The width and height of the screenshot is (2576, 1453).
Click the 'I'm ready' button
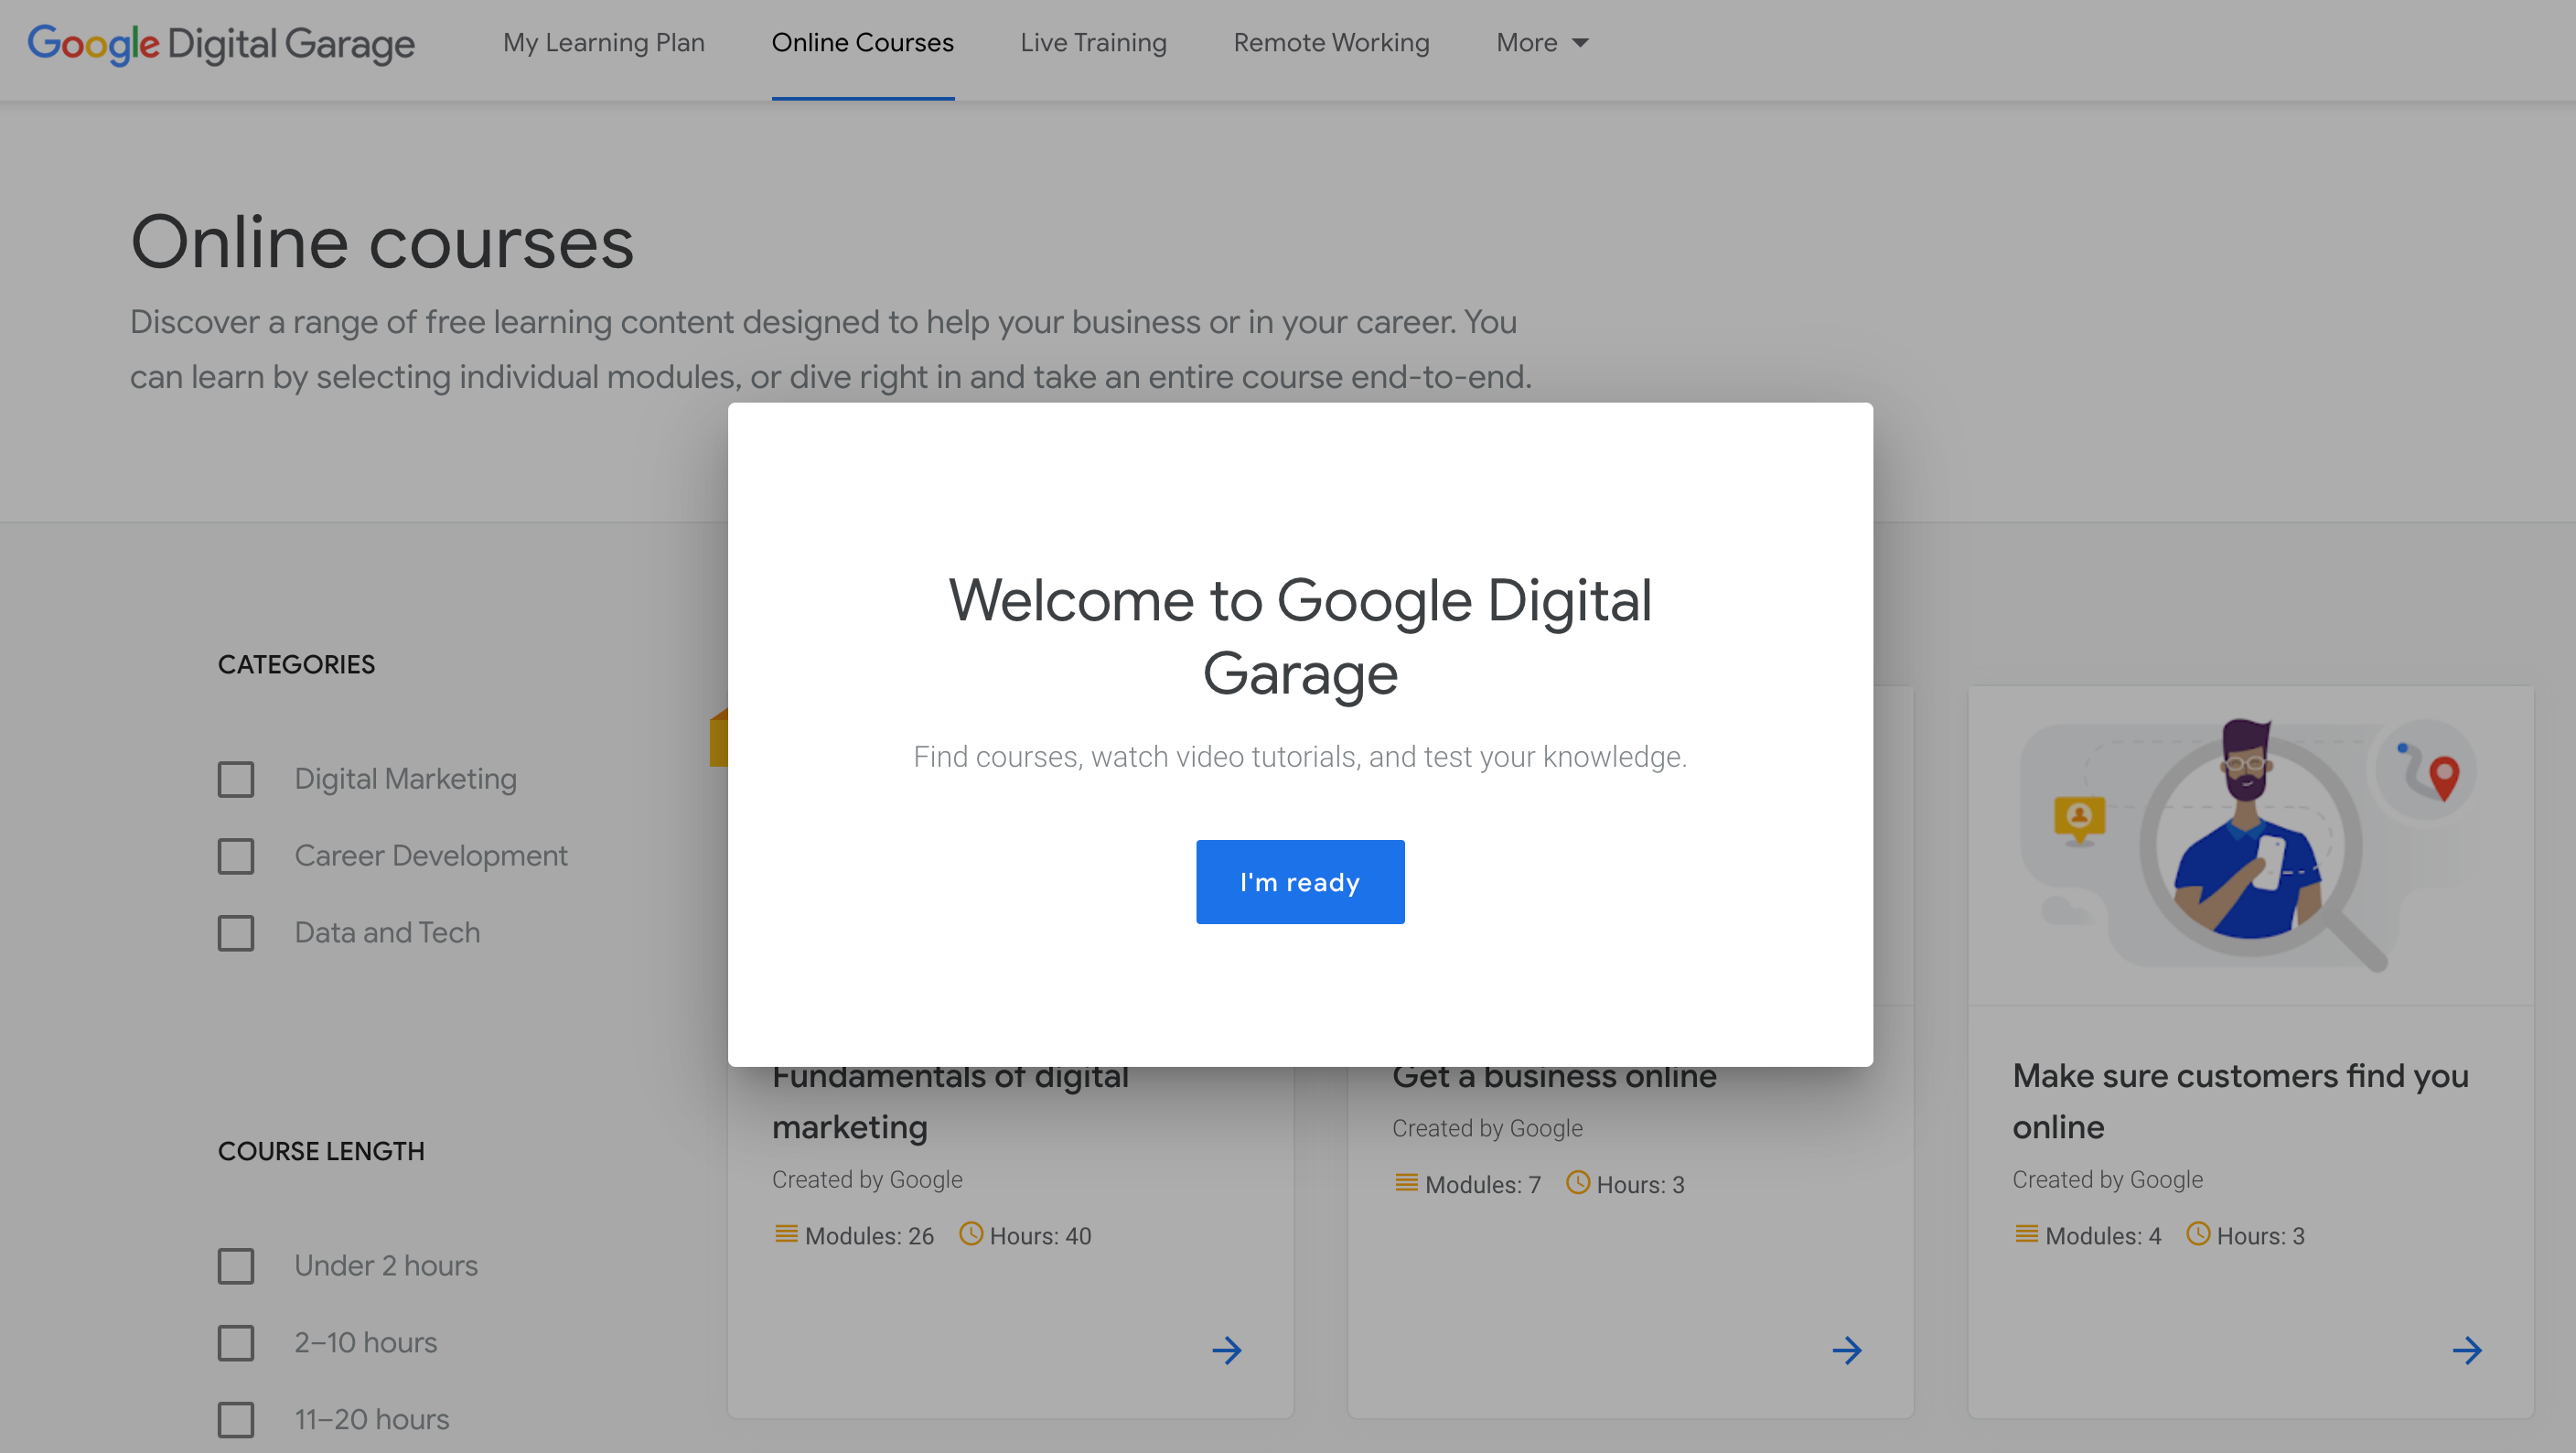(x=1299, y=881)
